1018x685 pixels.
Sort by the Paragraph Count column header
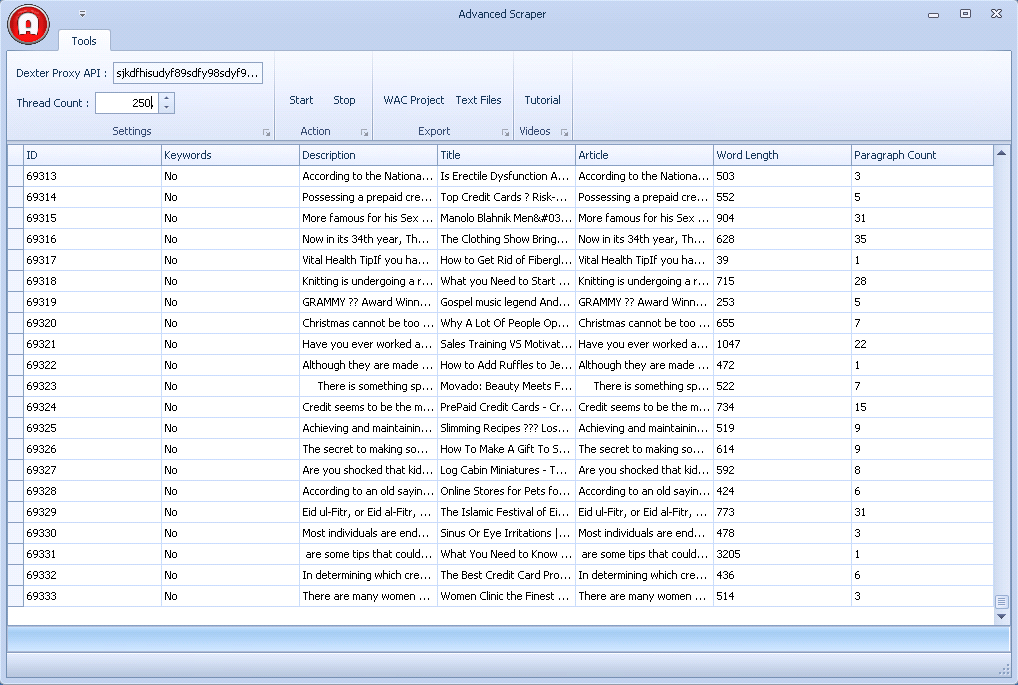922,155
